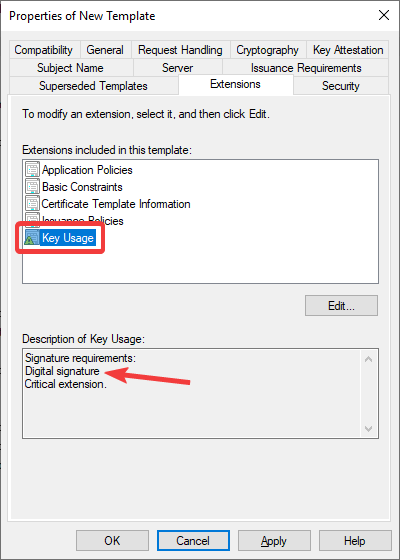400x560 pixels.
Task: Open the Subject Name tab
Action: [x=70, y=68]
